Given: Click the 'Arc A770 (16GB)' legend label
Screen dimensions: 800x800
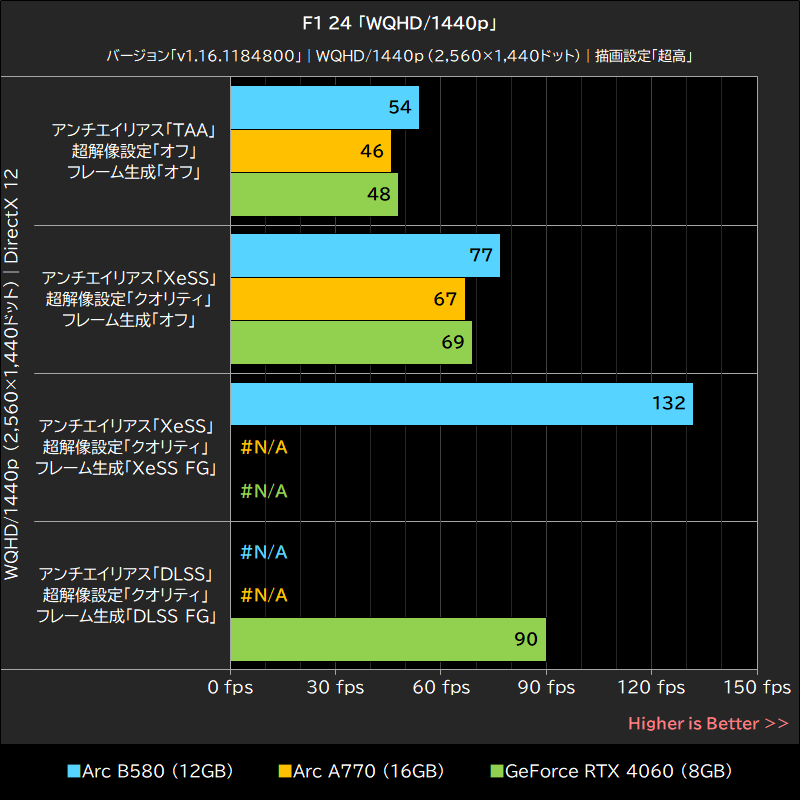Looking at the screenshot, I should [368, 771].
